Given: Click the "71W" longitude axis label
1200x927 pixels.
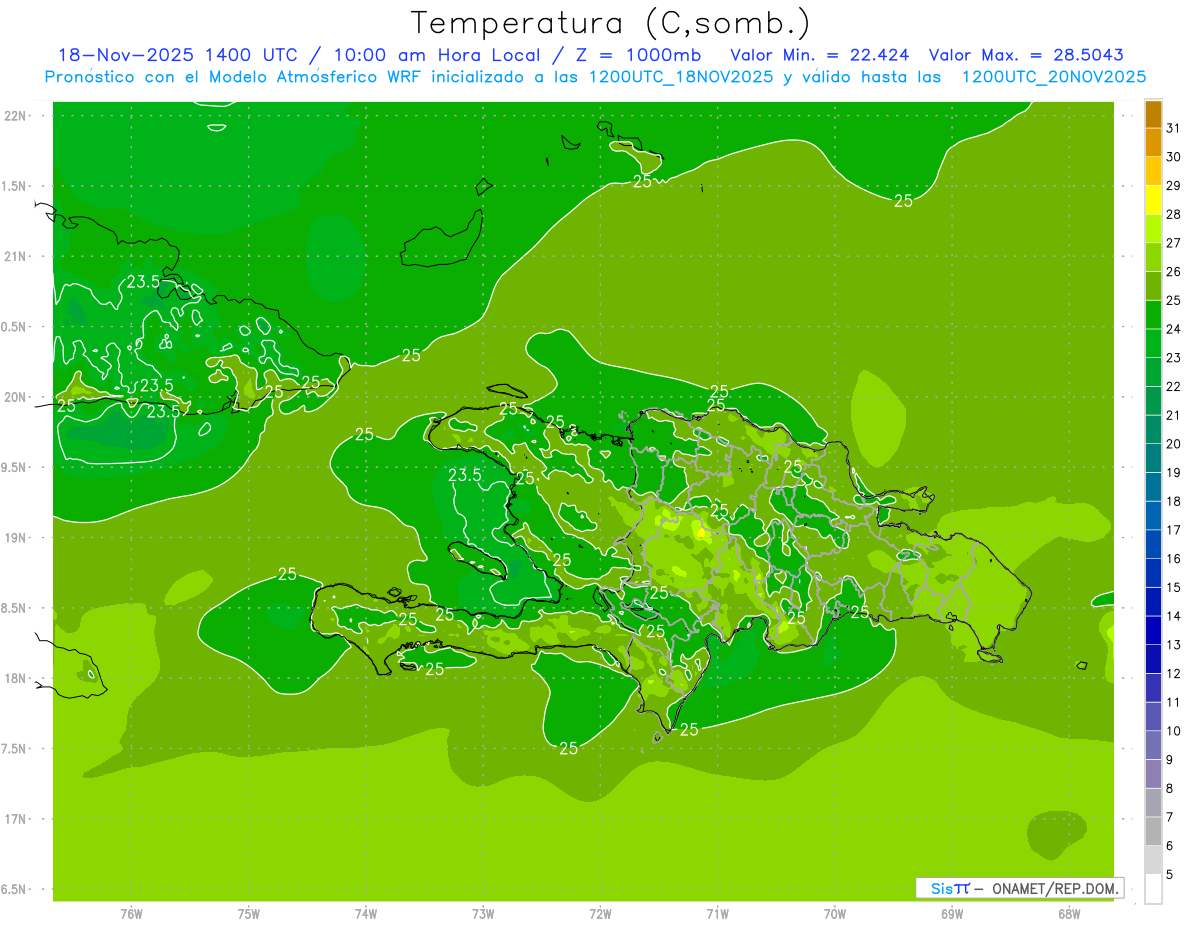Looking at the screenshot, I should pos(717,914).
